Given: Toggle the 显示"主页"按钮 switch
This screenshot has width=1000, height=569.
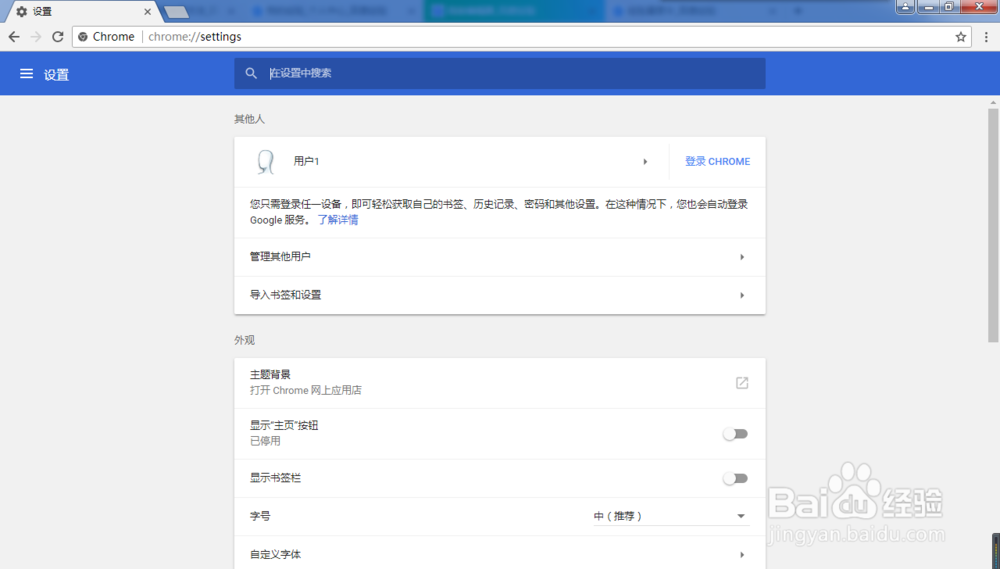Looking at the screenshot, I should click(x=735, y=434).
